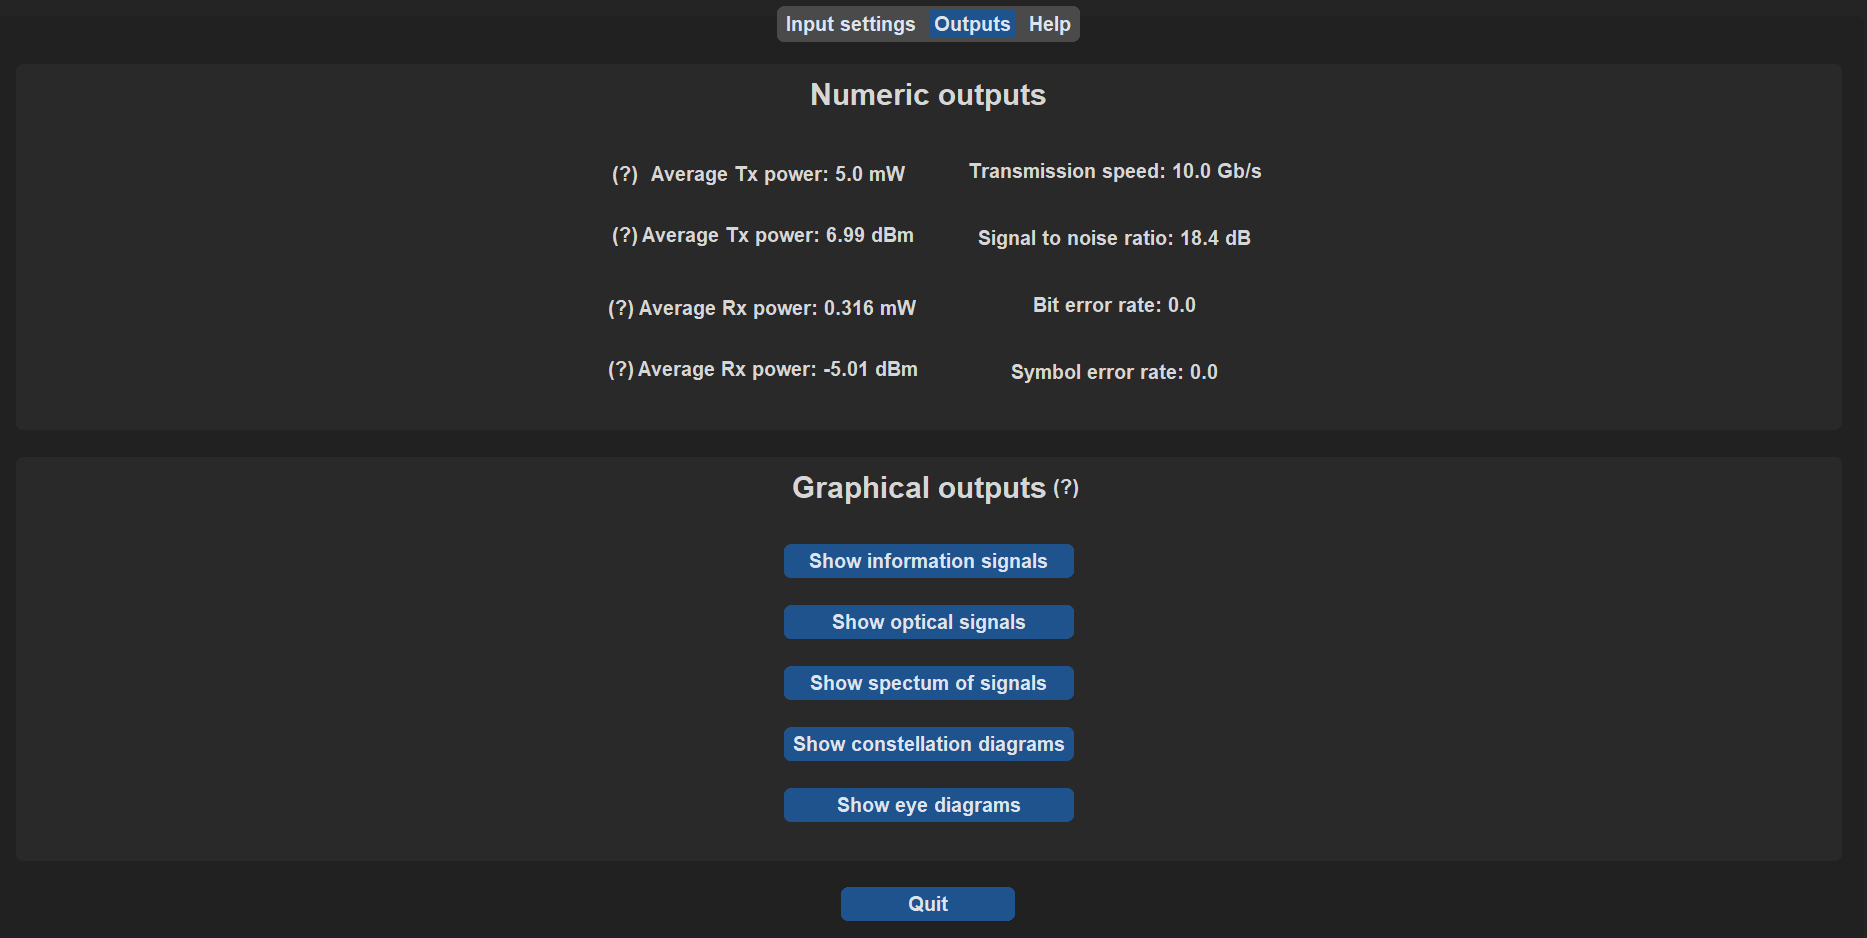This screenshot has height=938, width=1867.
Task: Click the (?) beside Average Tx power in dBm
Action: (x=622, y=235)
